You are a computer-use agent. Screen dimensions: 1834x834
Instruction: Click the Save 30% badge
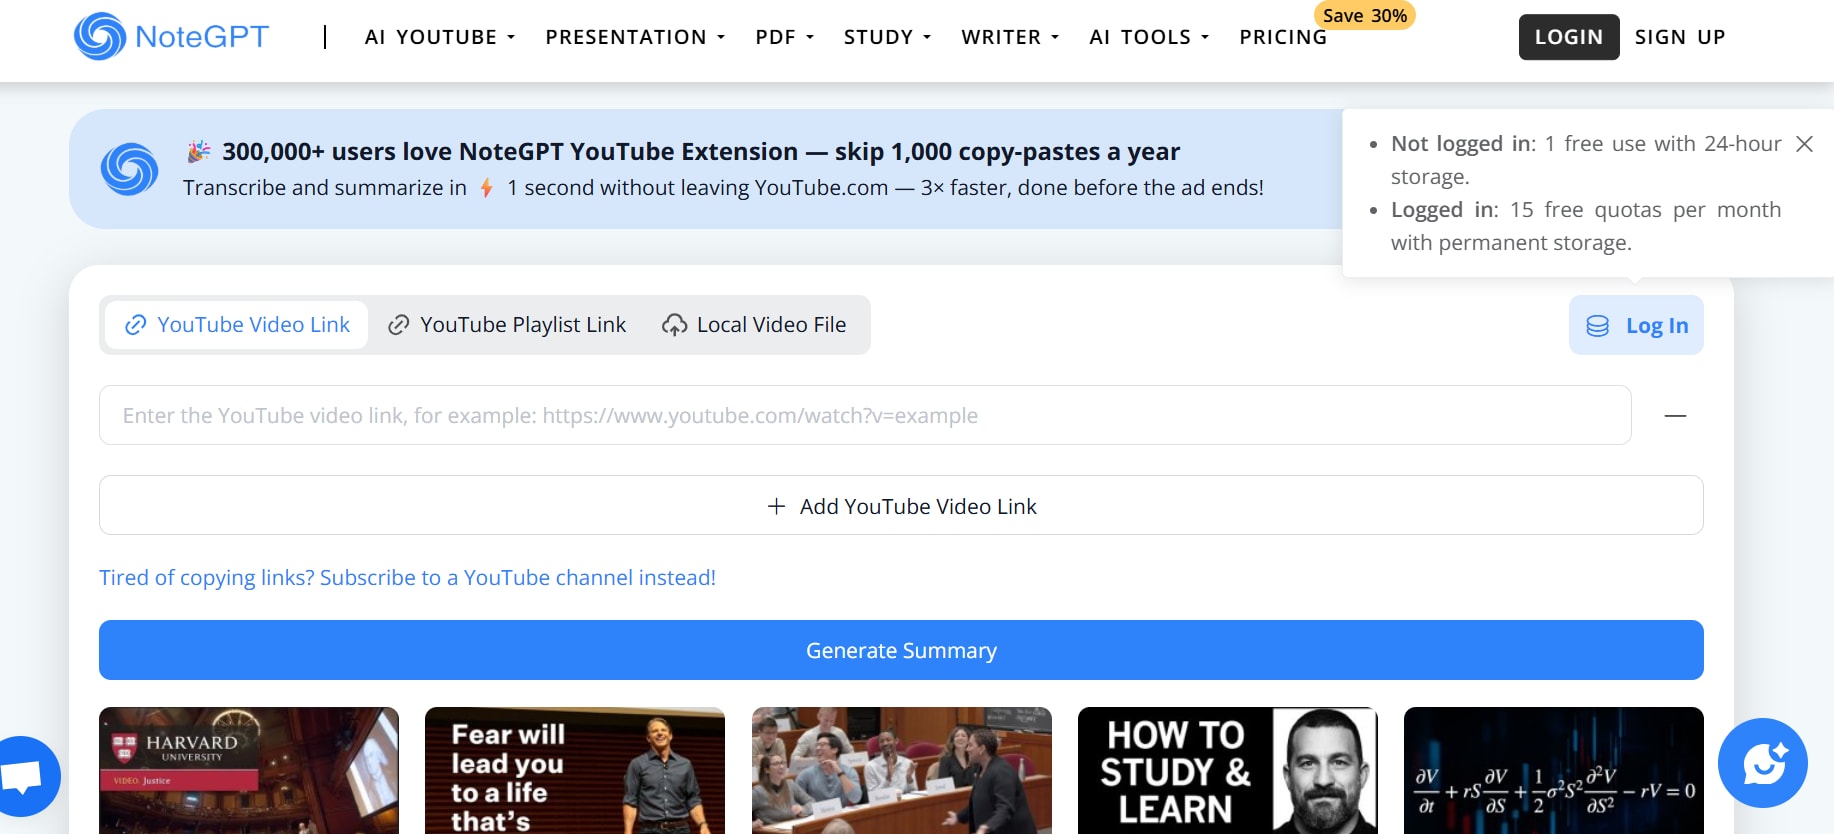1365,15
